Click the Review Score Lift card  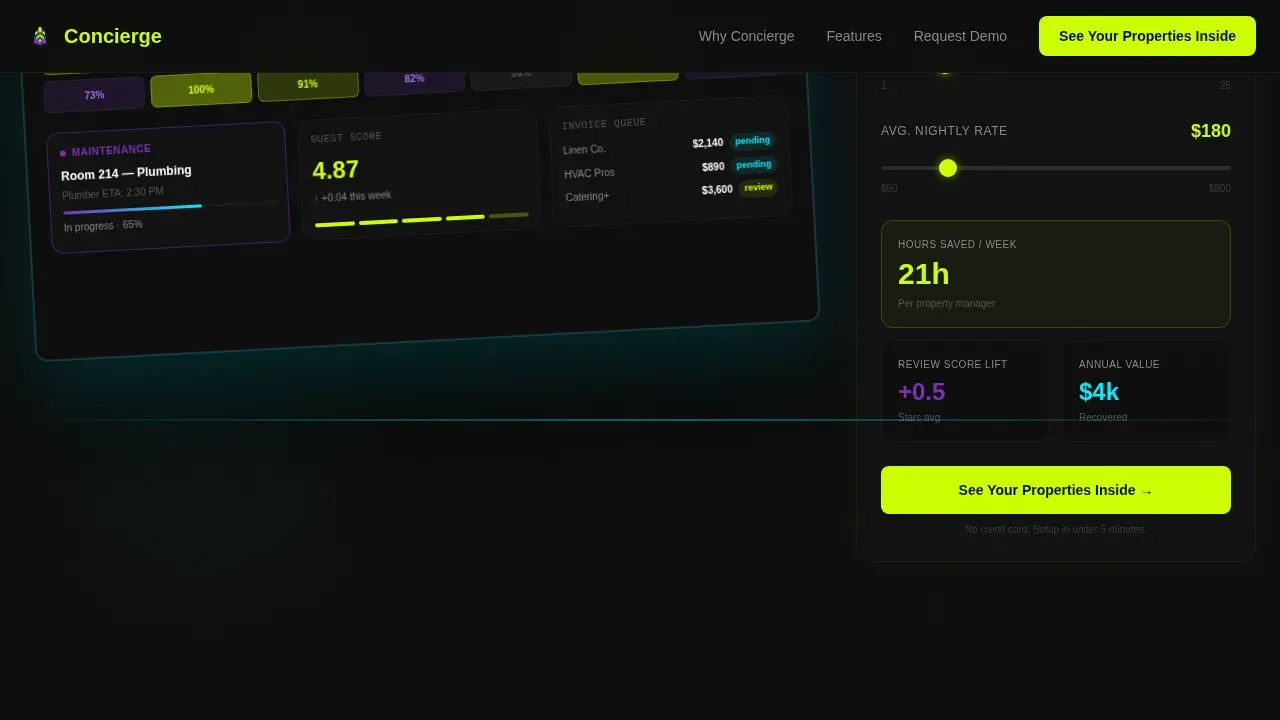[x=965, y=391]
